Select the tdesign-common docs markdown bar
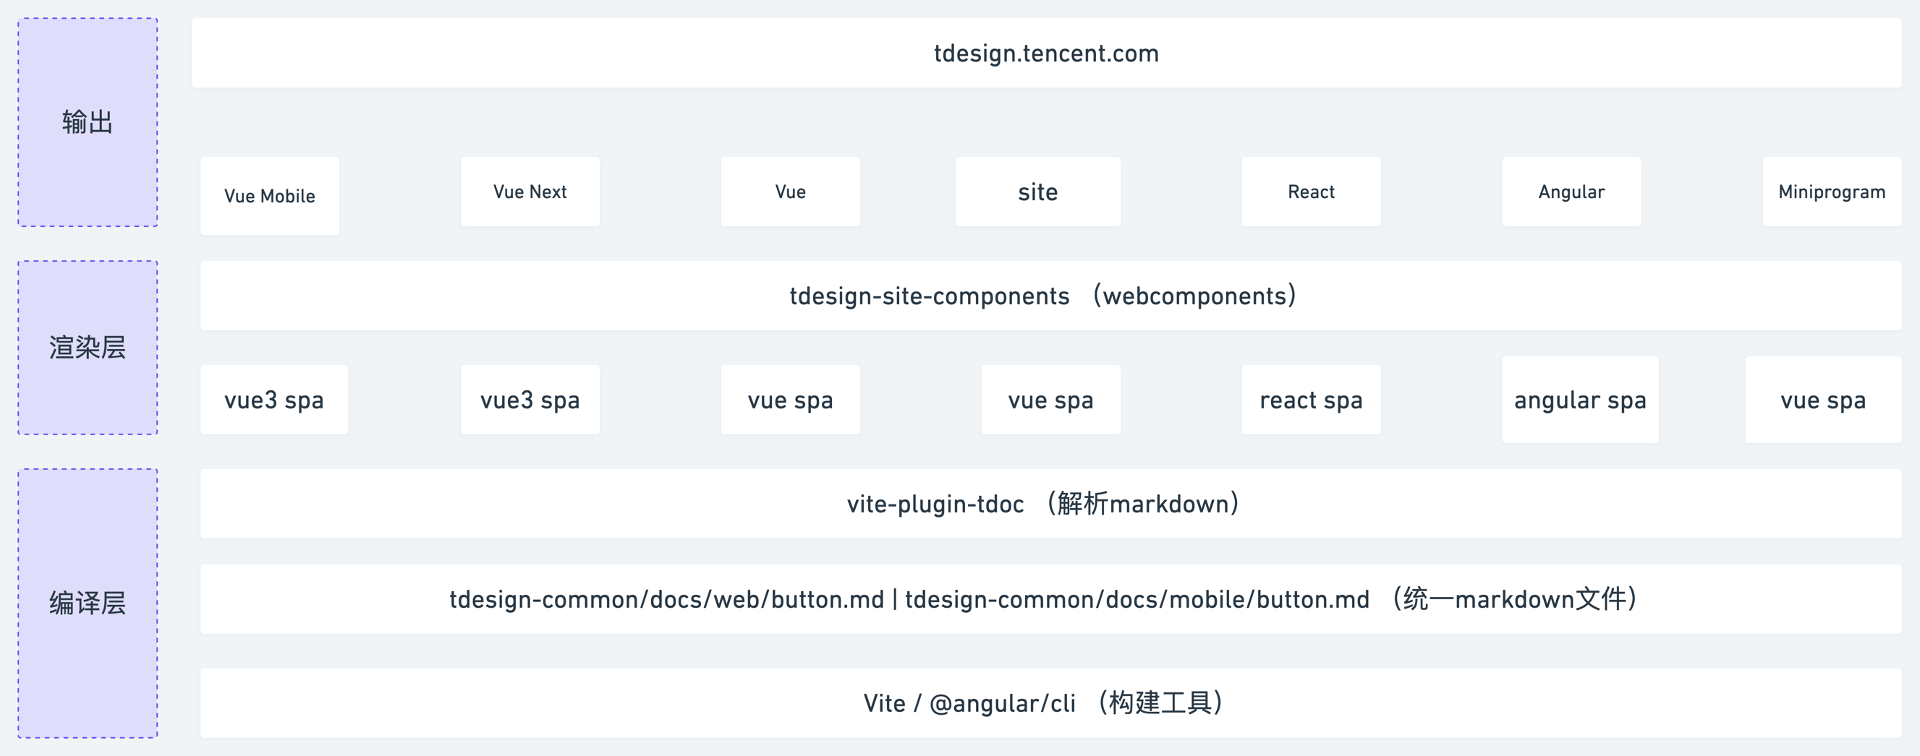1920x756 pixels. [1050, 599]
